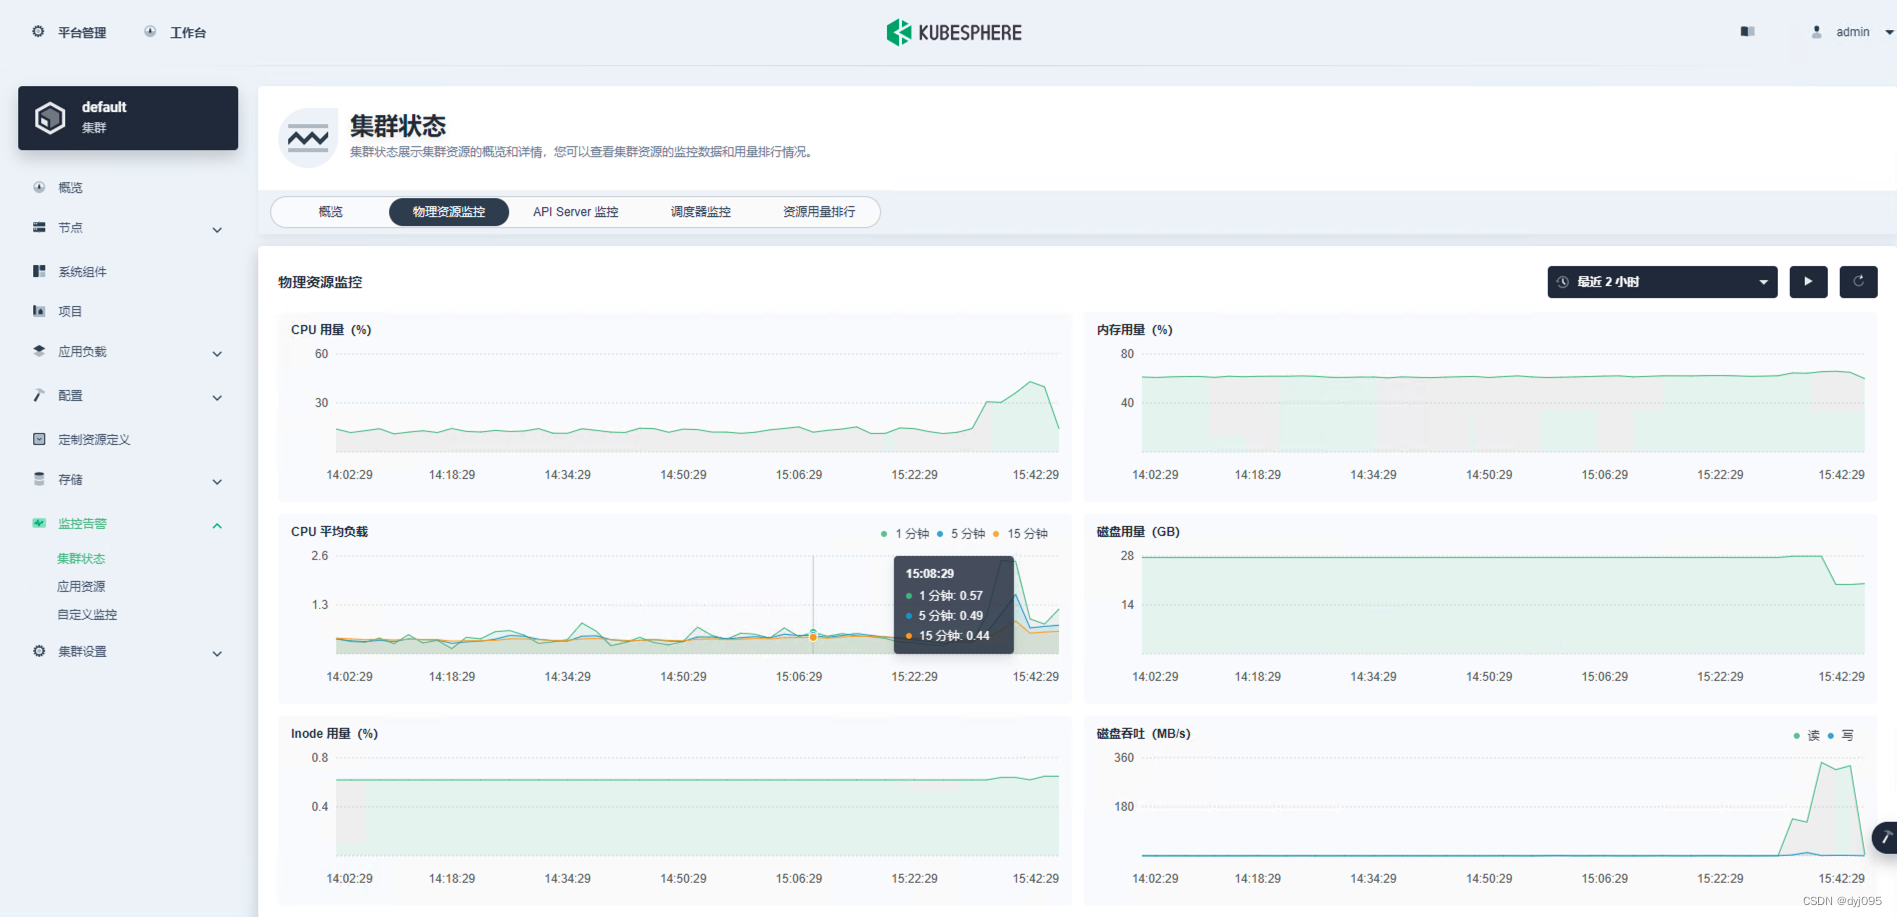Viewport: 1897px width, 917px height.
Task: Click the KubeSphere logo
Action: point(954,33)
